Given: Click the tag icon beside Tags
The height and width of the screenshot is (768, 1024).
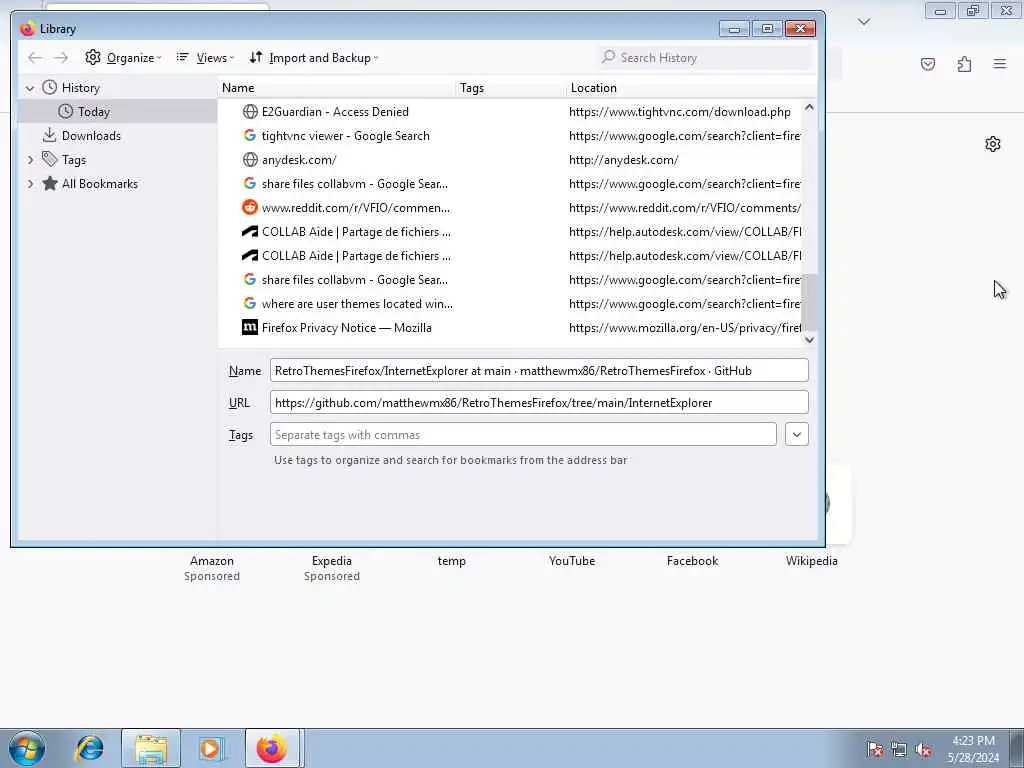Looking at the screenshot, I should [x=50, y=159].
